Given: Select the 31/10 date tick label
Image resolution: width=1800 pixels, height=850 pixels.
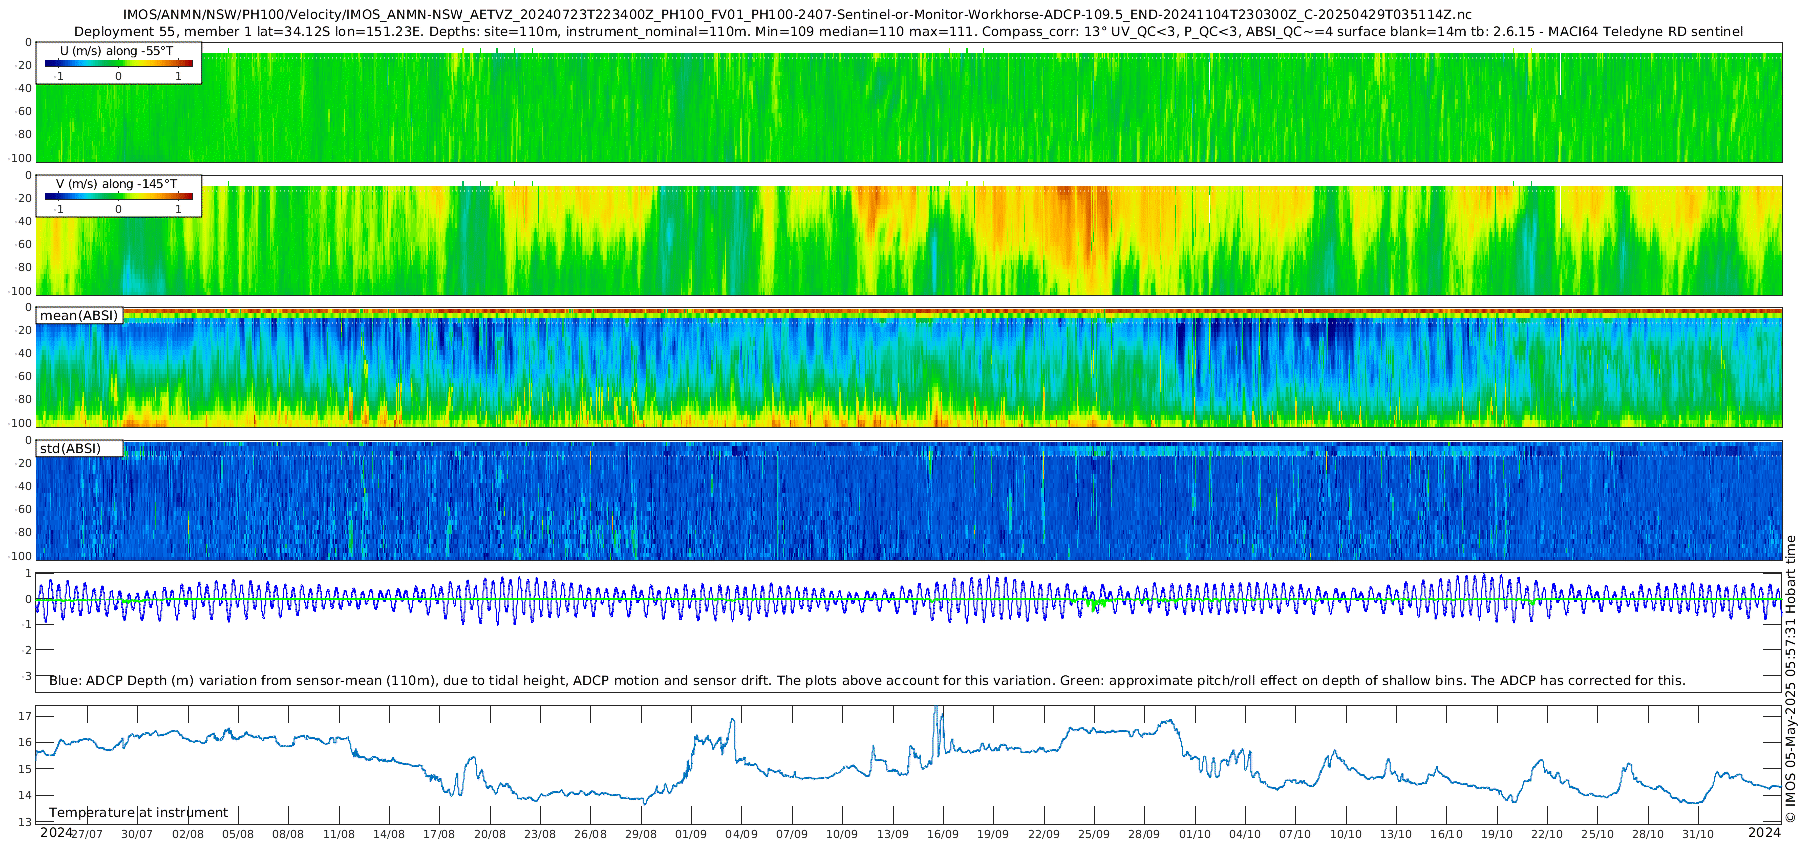Looking at the screenshot, I should point(1698,834).
